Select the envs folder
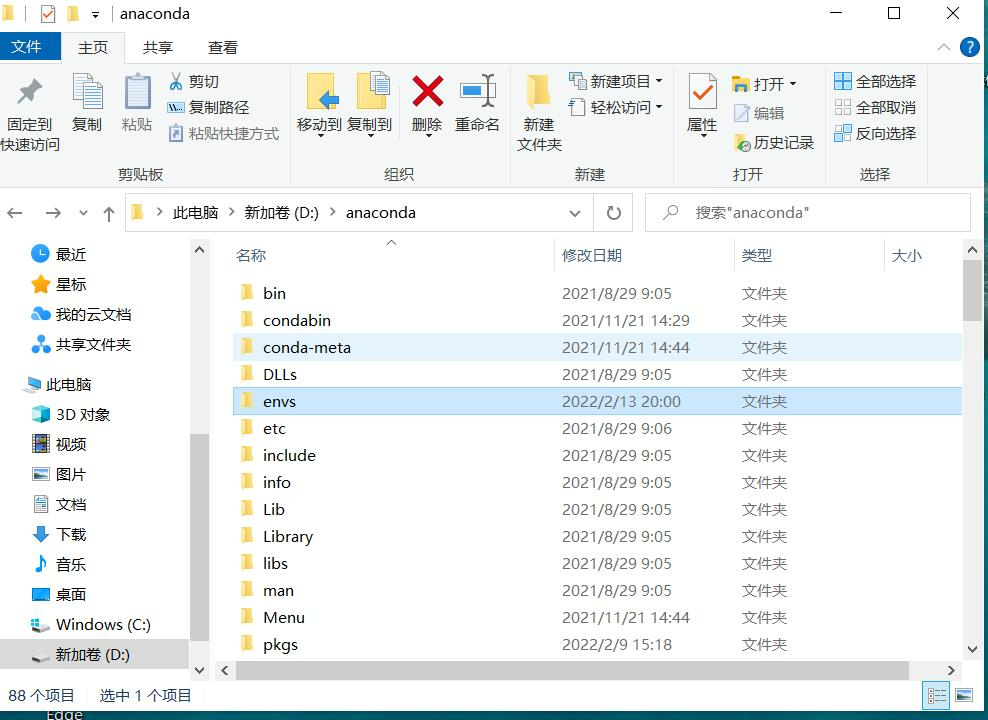 [x=280, y=401]
